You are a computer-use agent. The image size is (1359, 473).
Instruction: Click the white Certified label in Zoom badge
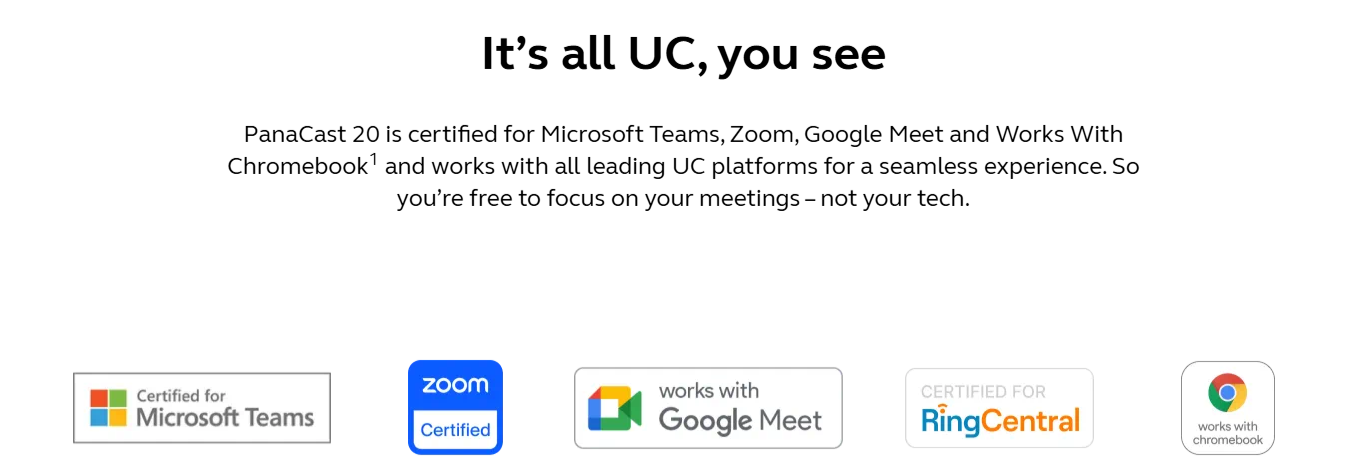tap(455, 430)
